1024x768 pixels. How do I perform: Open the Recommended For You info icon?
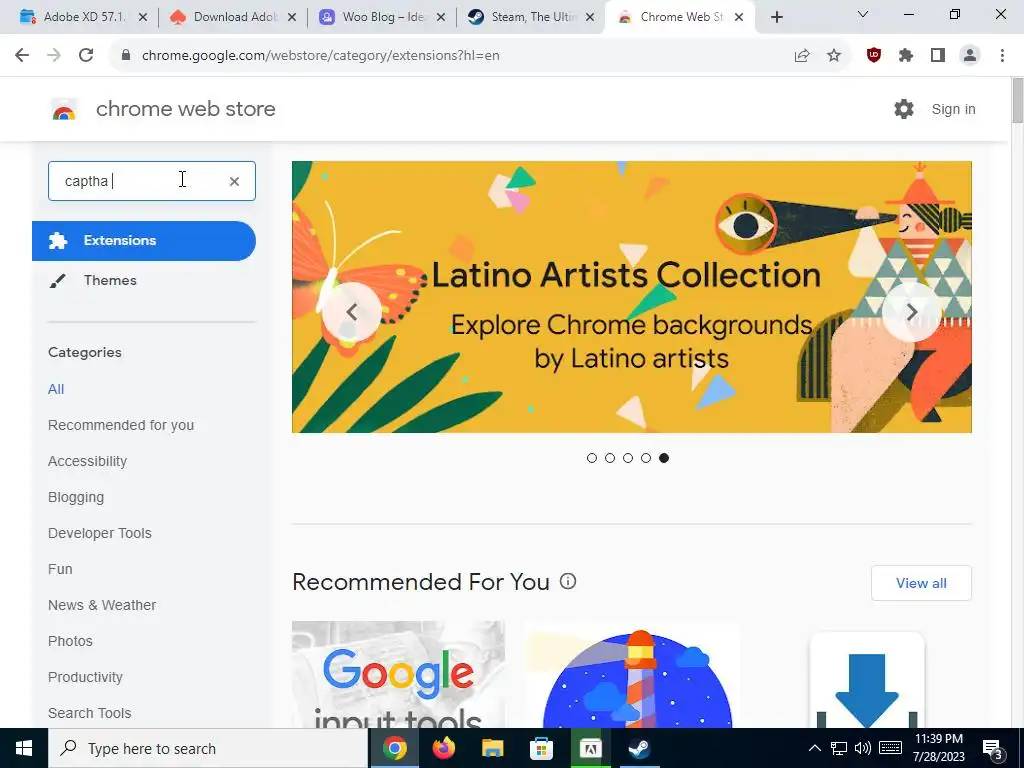tap(568, 581)
